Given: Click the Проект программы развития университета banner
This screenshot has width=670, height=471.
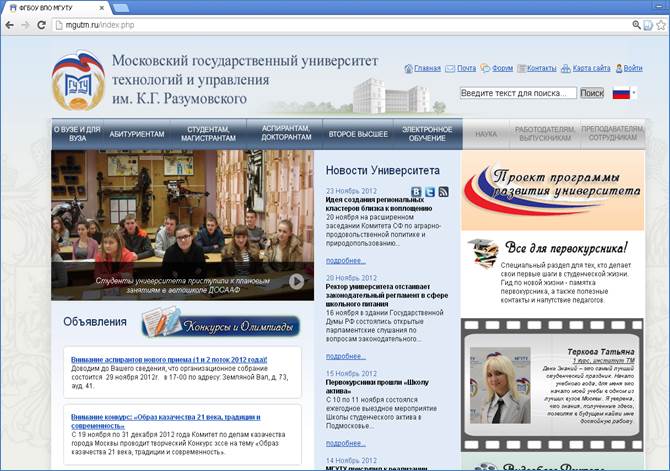Looking at the screenshot, I should [552, 191].
